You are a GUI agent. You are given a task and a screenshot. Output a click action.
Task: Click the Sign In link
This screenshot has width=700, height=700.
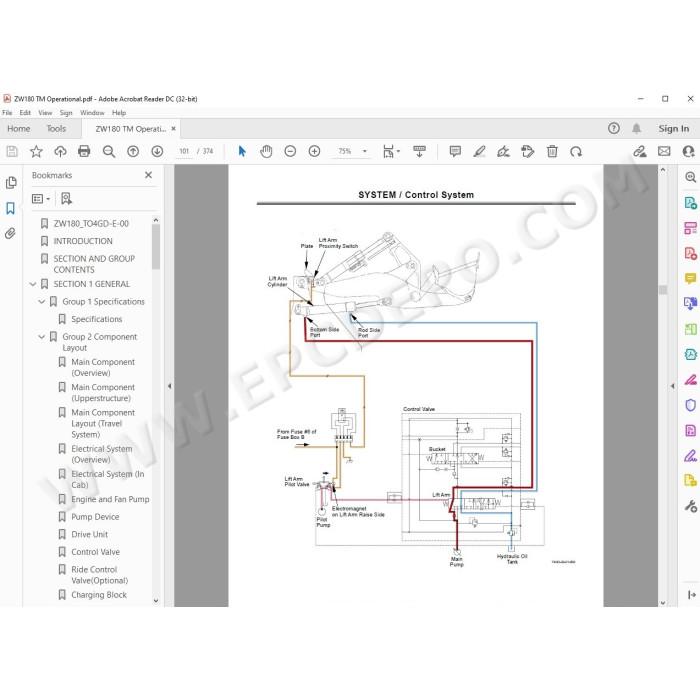(674, 129)
